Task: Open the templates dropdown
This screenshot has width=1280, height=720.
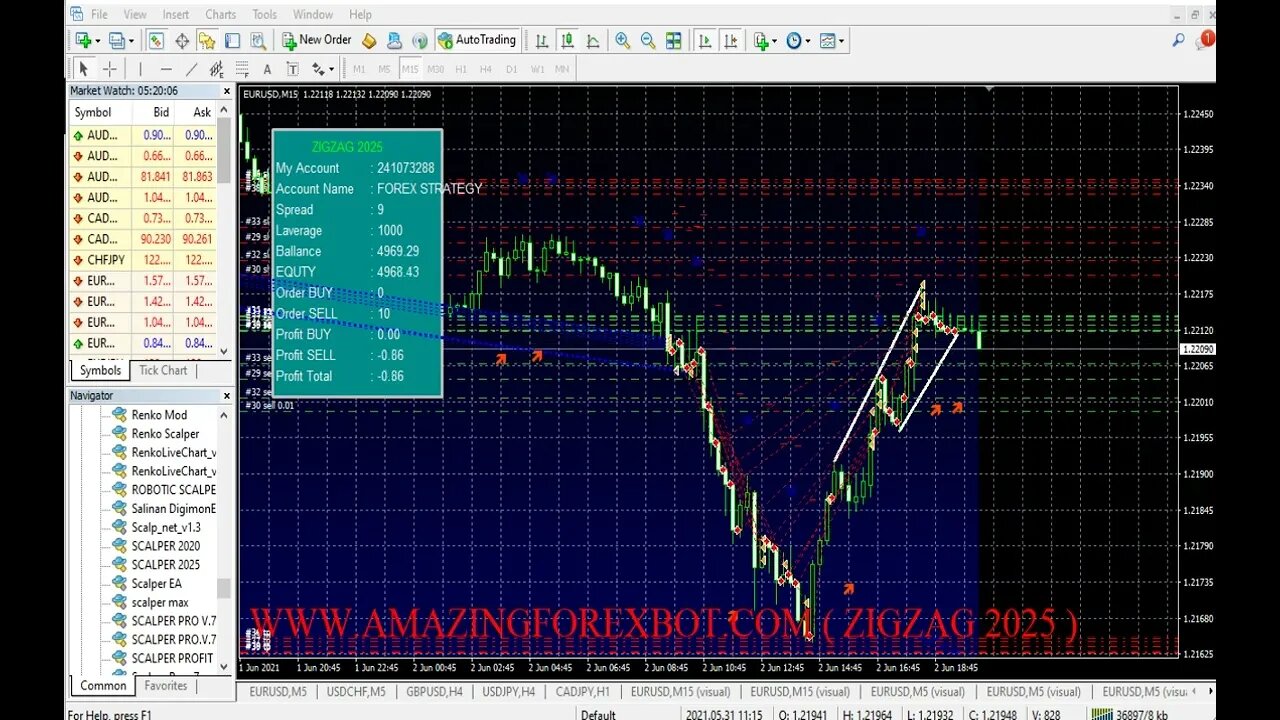Action: pos(831,41)
